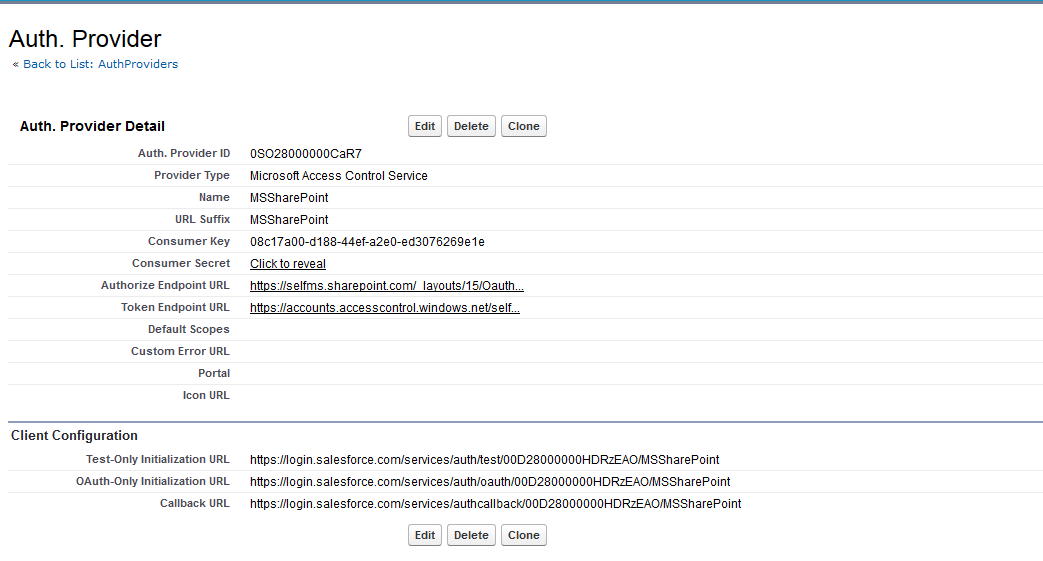The height and width of the screenshot is (561, 1043).
Task: Click the Client Configuration section header
Action: (x=74, y=435)
